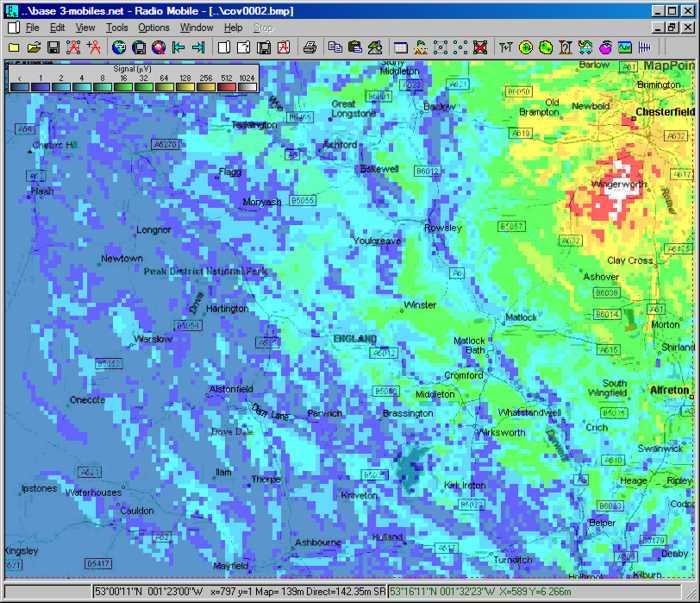Click the greyed-out Stop menu item

262,28
